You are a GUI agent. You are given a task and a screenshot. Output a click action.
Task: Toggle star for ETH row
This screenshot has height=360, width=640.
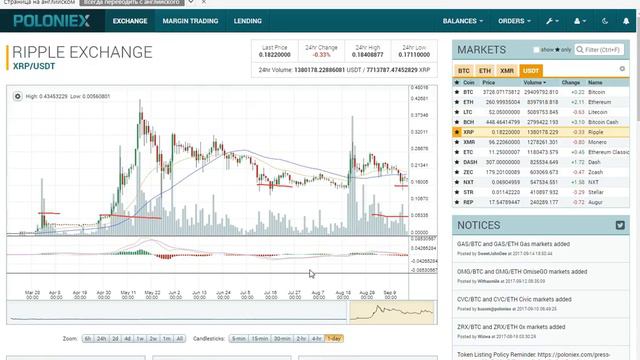pyautogui.click(x=457, y=102)
